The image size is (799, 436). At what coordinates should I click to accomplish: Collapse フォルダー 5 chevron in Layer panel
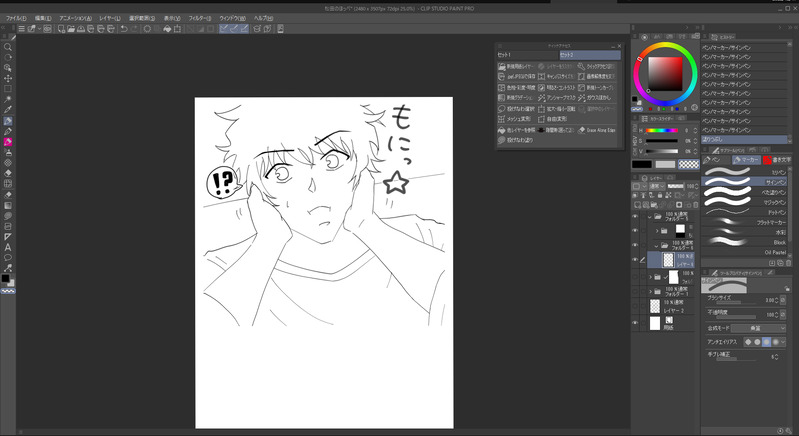(650, 216)
